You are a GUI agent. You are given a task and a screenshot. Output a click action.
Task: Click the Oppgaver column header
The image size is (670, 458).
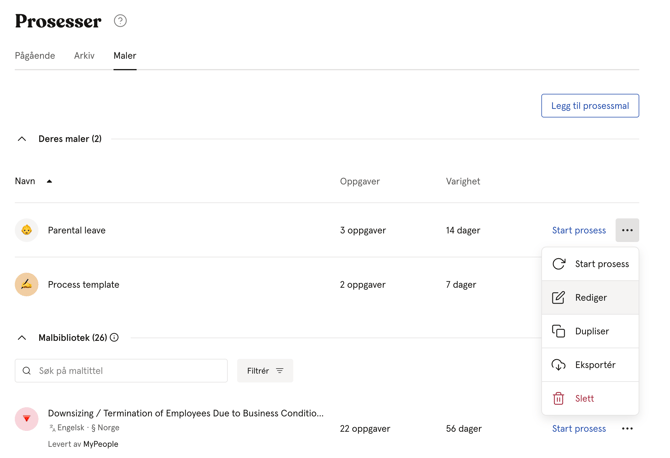pos(360,181)
